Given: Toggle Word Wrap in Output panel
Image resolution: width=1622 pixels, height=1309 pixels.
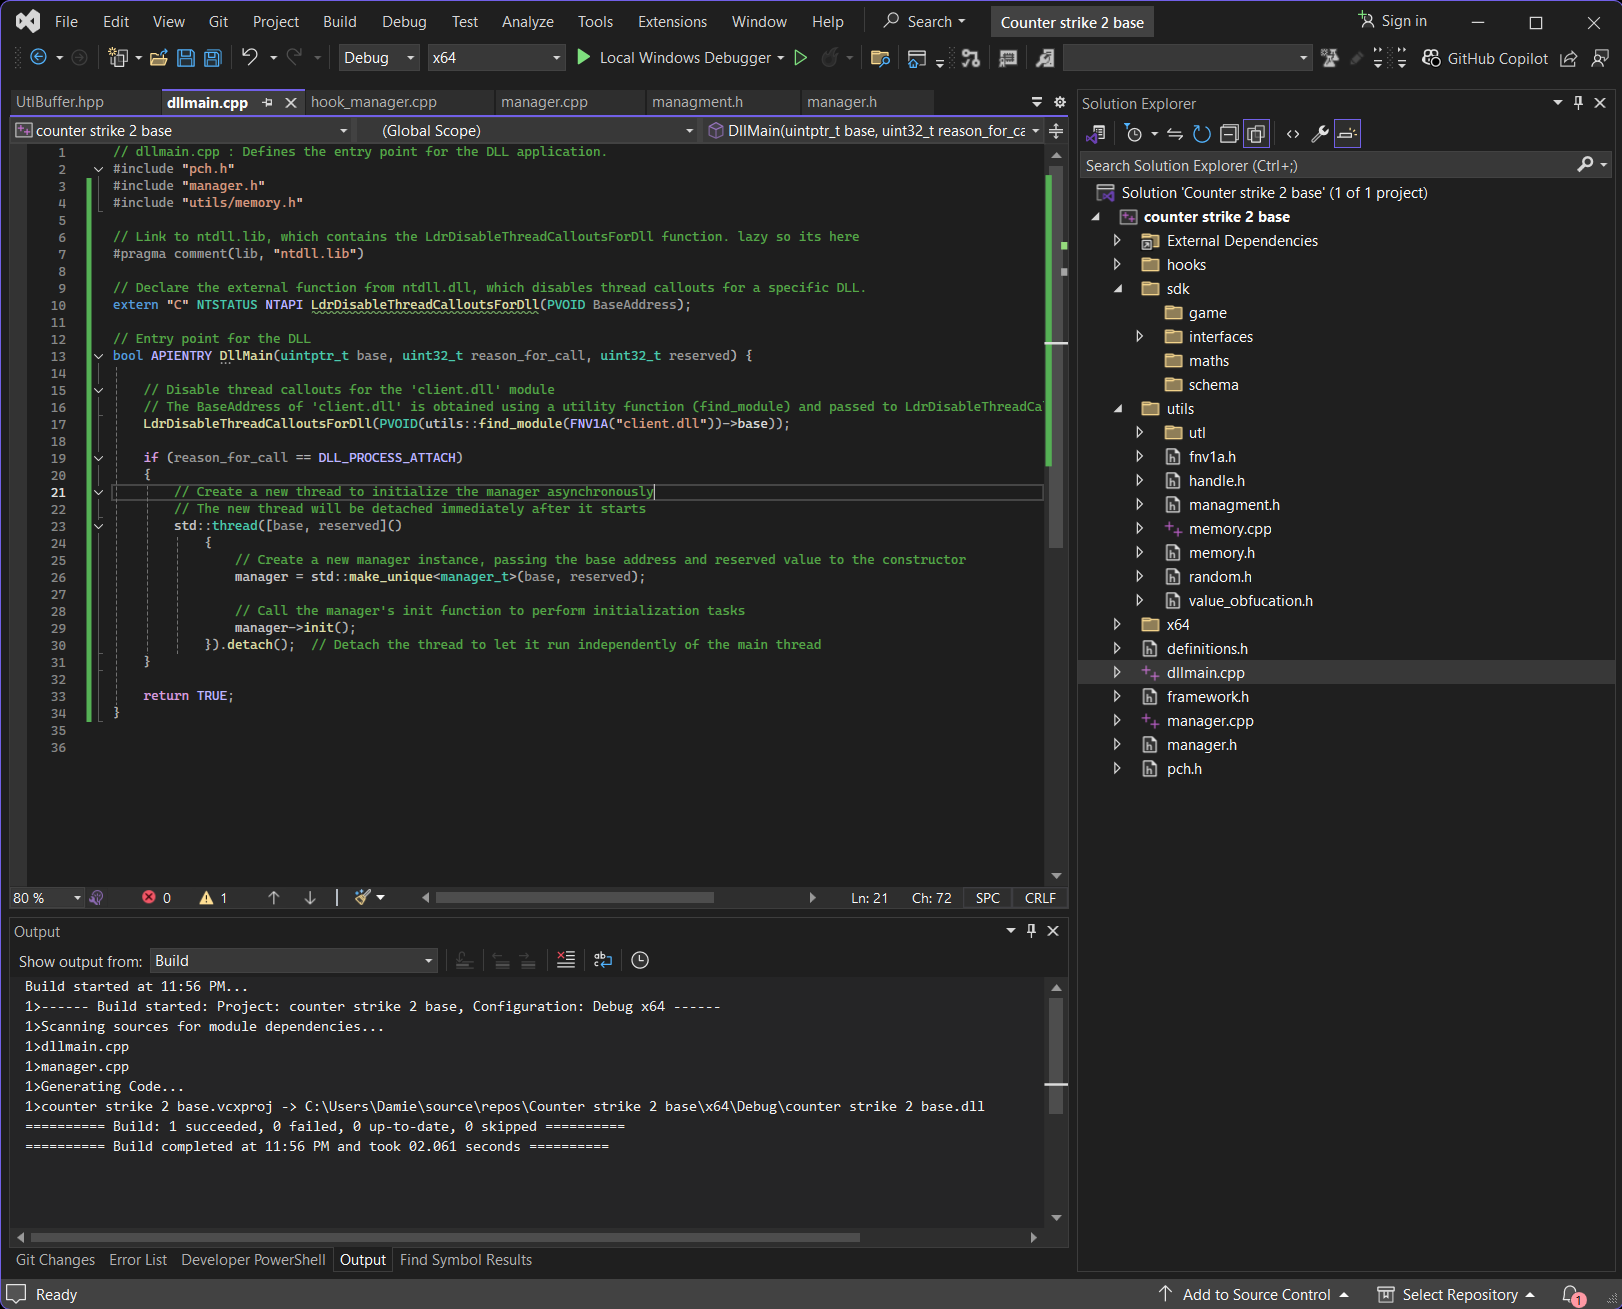Looking at the screenshot, I should point(603,960).
